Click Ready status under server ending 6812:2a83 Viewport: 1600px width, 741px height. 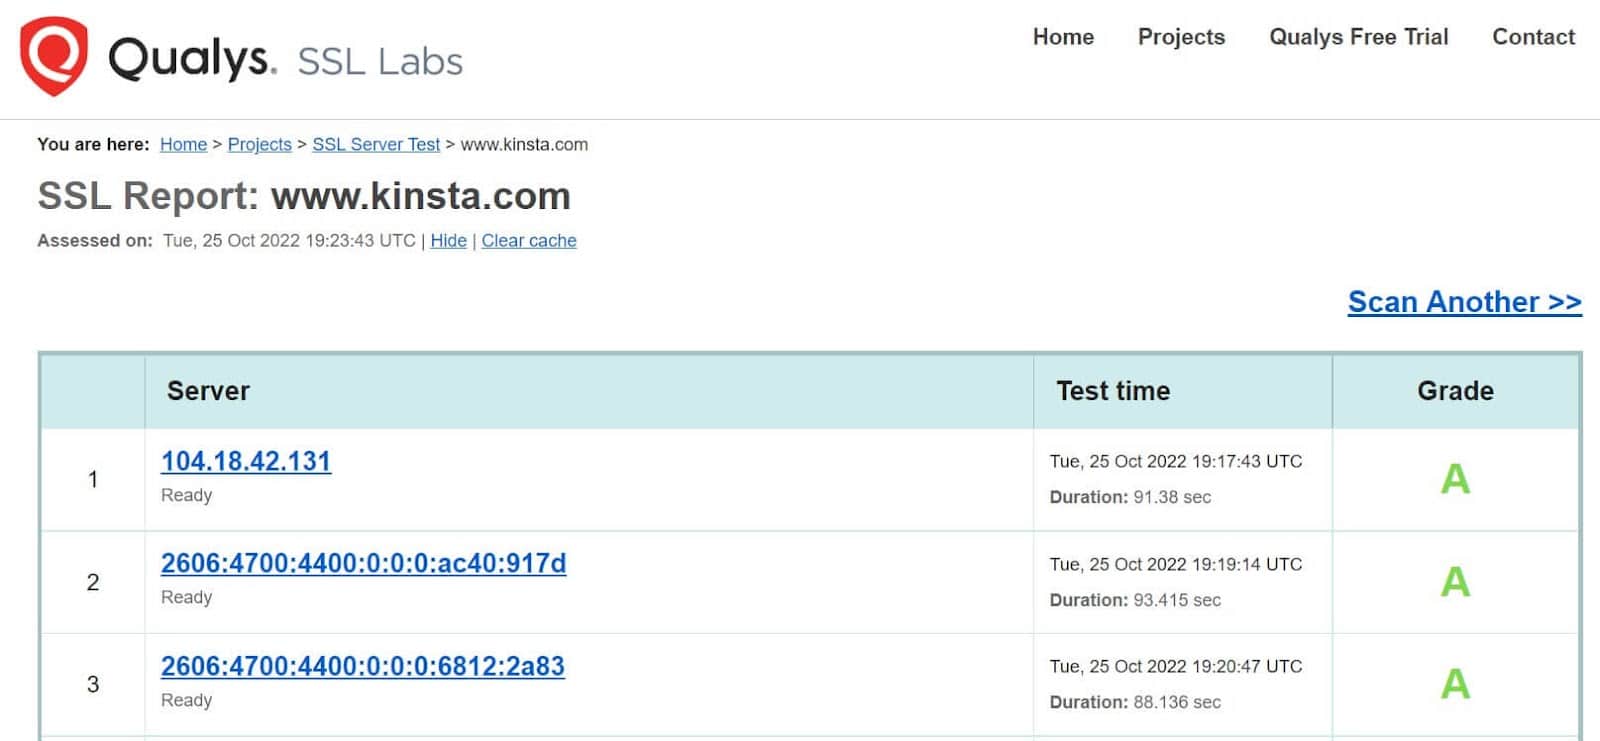[x=187, y=700]
